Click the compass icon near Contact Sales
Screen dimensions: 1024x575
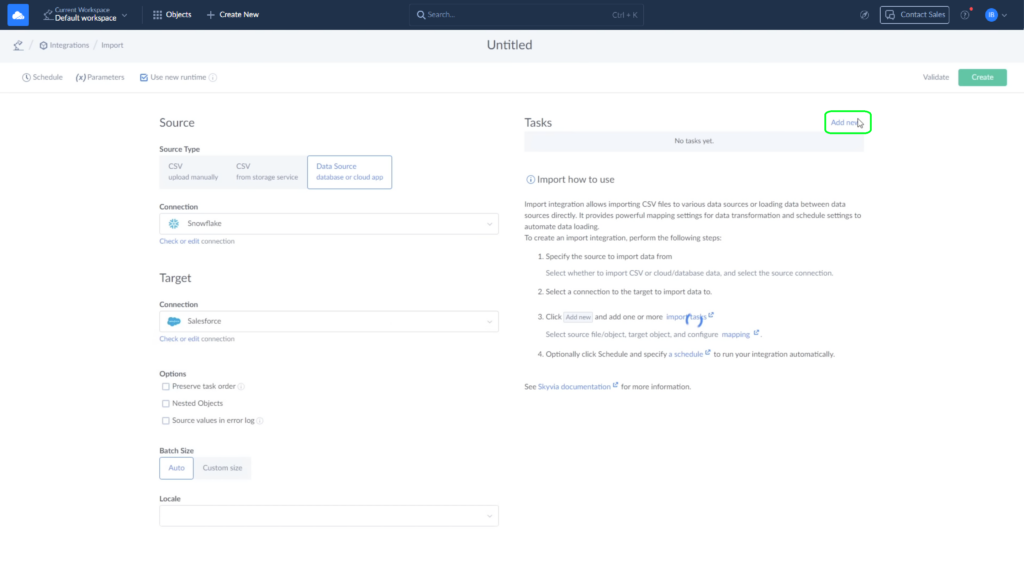pyautogui.click(x=864, y=14)
